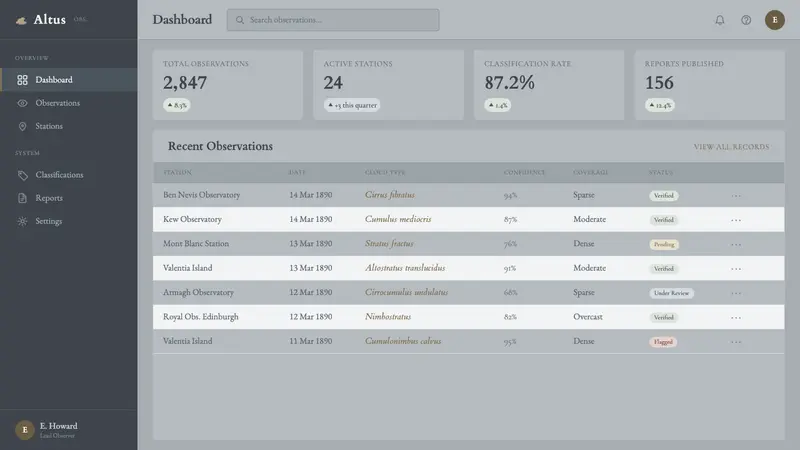Click the Total Observations 2,847 value
The height and width of the screenshot is (450, 800).
(x=185, y=83)
